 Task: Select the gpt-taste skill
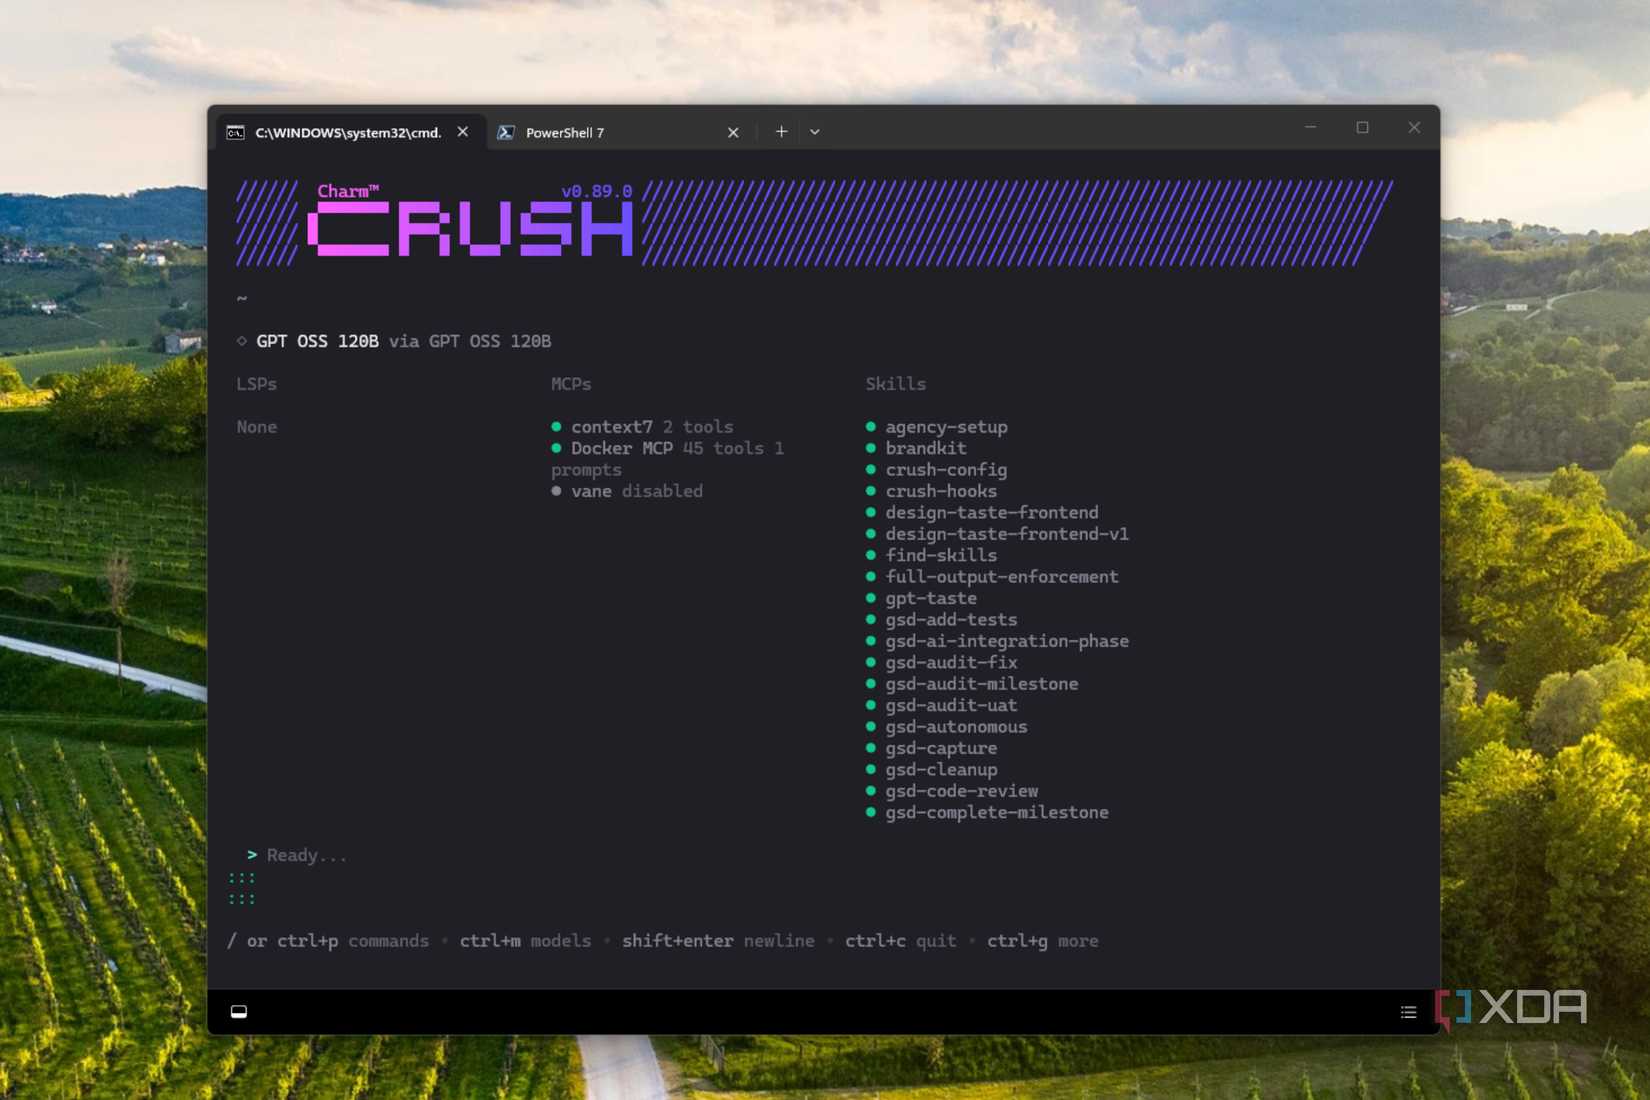(x=922, y=598)
